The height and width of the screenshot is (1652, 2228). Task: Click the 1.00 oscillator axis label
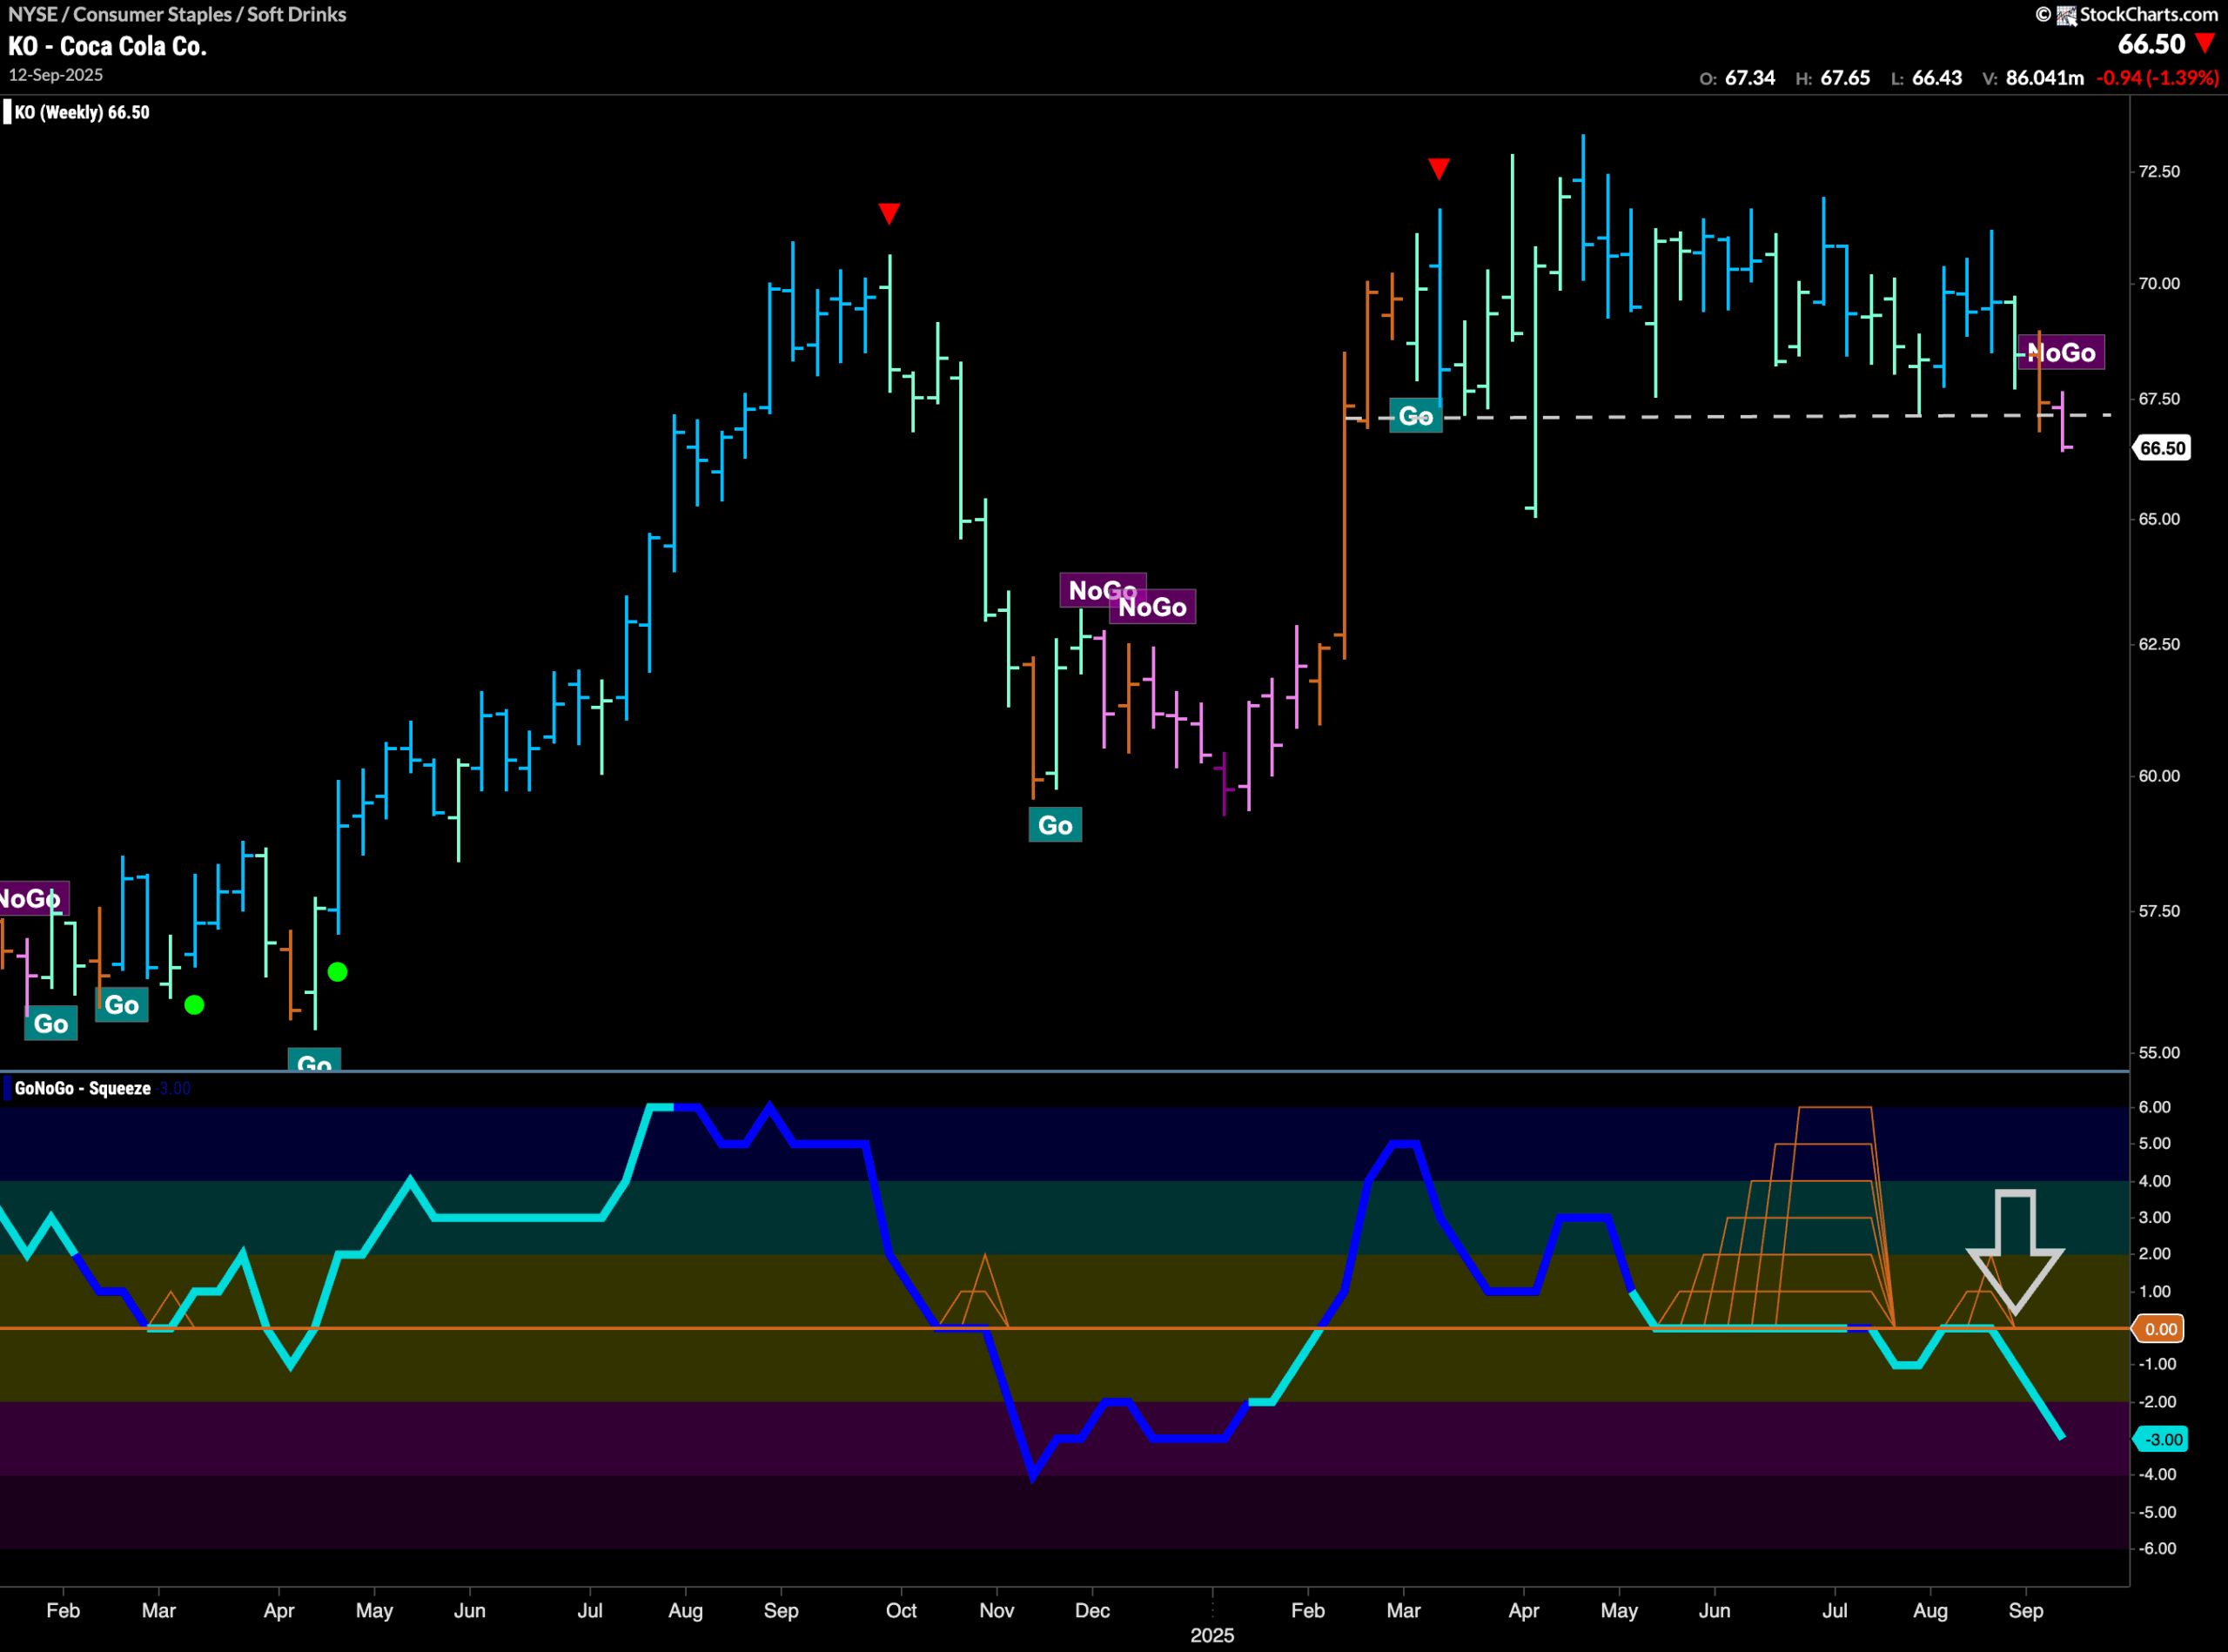(x=2155, y=1291)
